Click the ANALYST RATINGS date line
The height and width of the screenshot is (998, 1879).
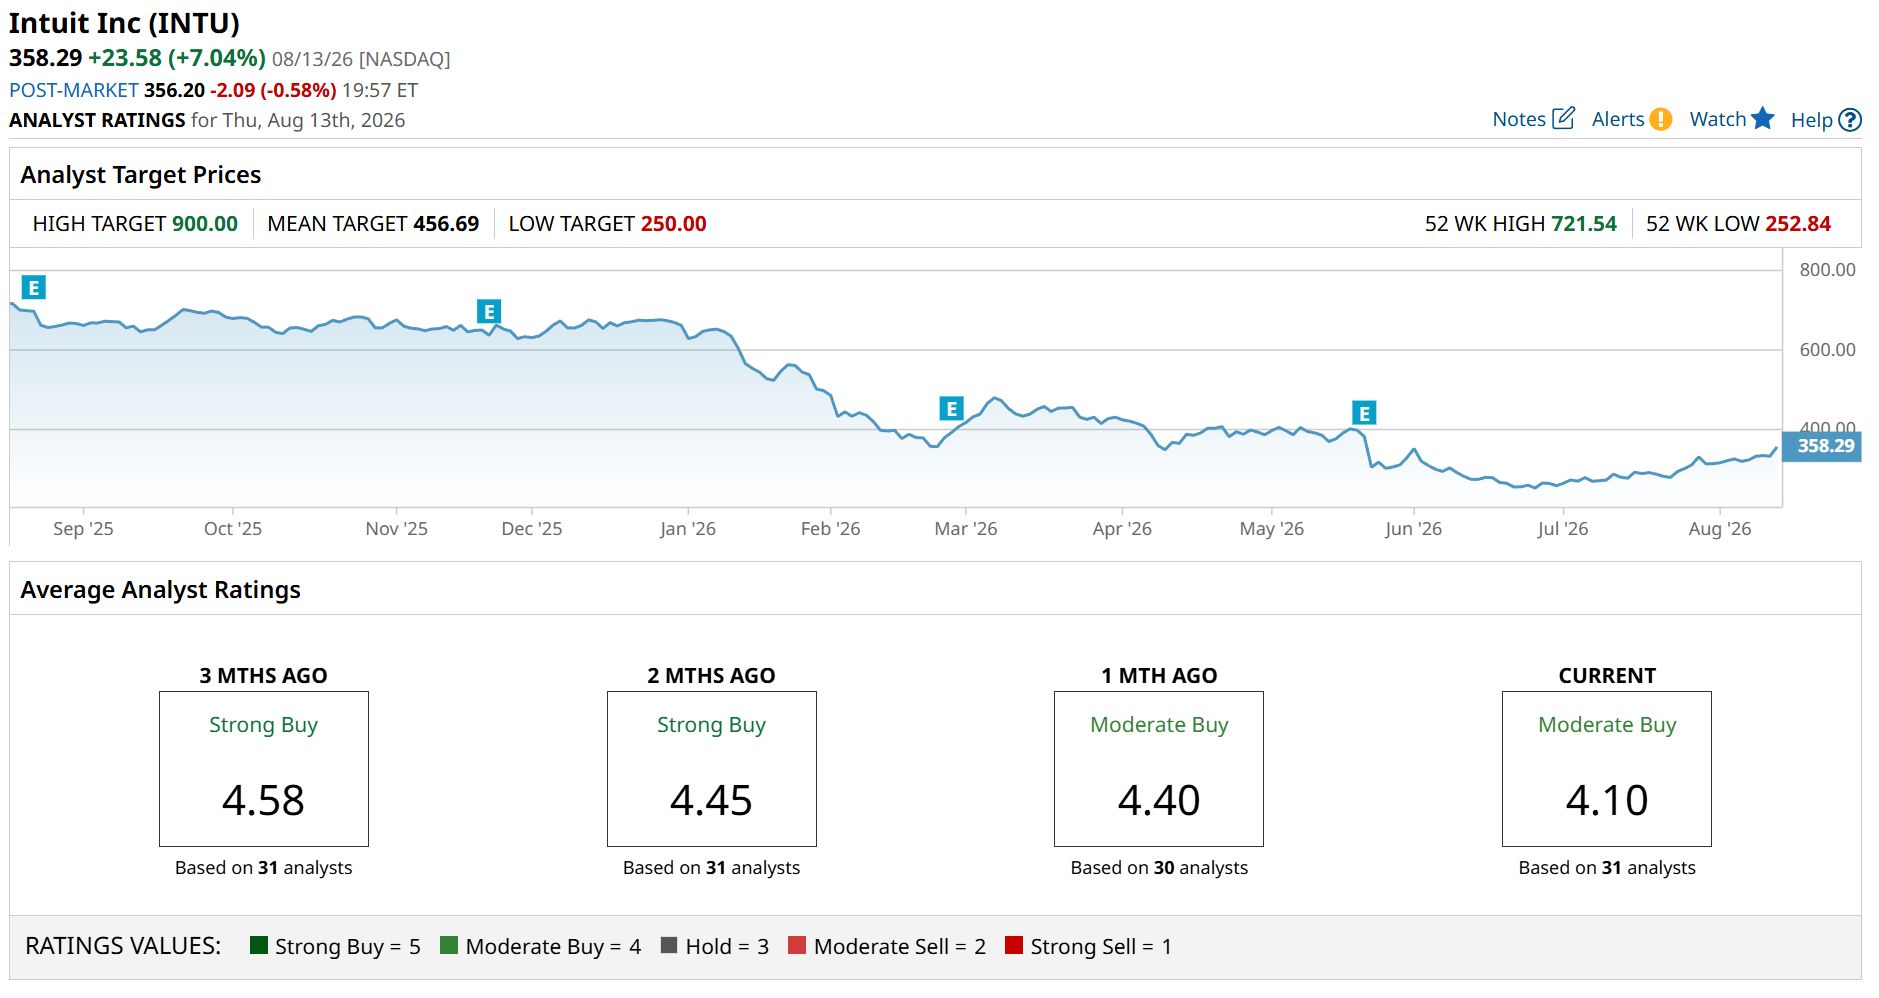tap(207, 120)
